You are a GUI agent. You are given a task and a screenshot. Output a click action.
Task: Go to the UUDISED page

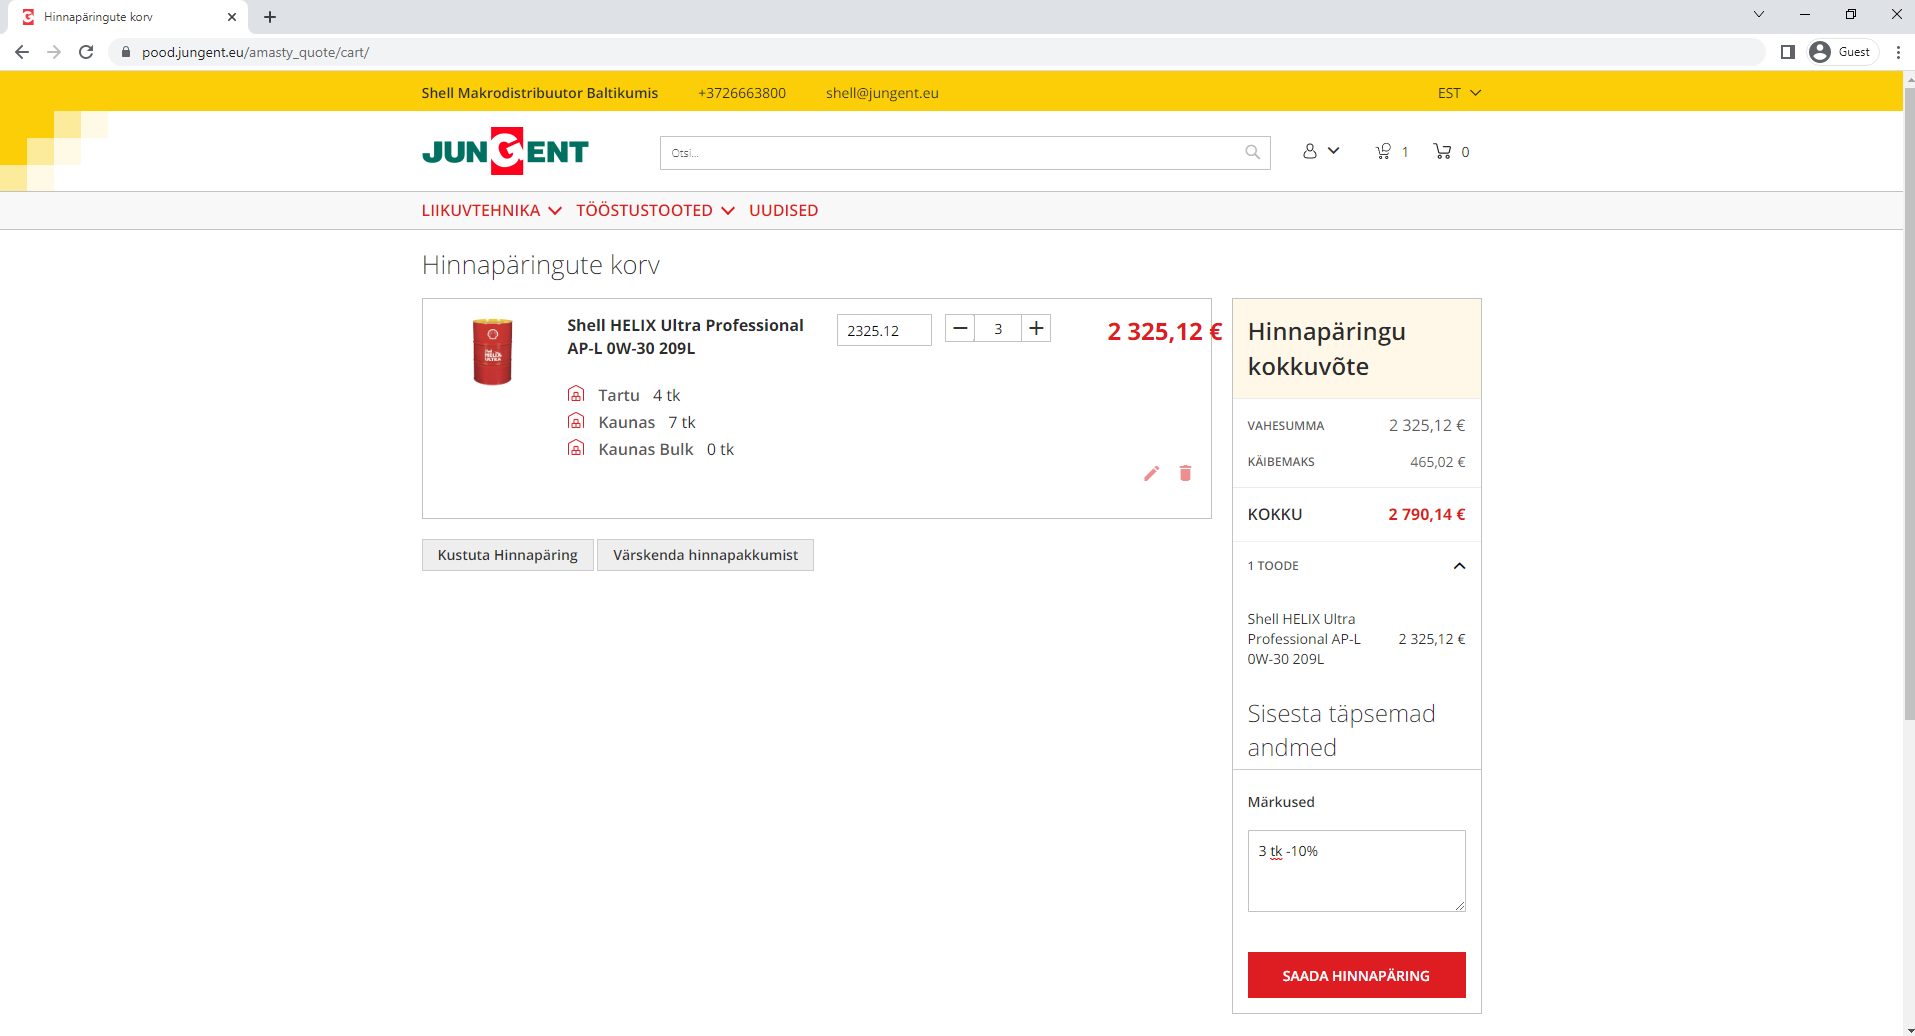(x=783, y=210)
